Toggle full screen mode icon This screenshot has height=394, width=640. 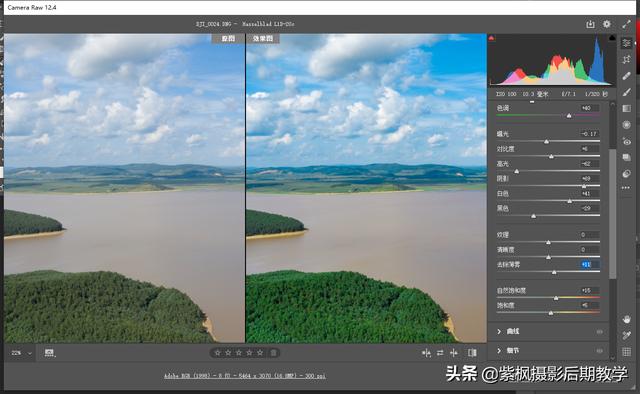coord(626,24)
